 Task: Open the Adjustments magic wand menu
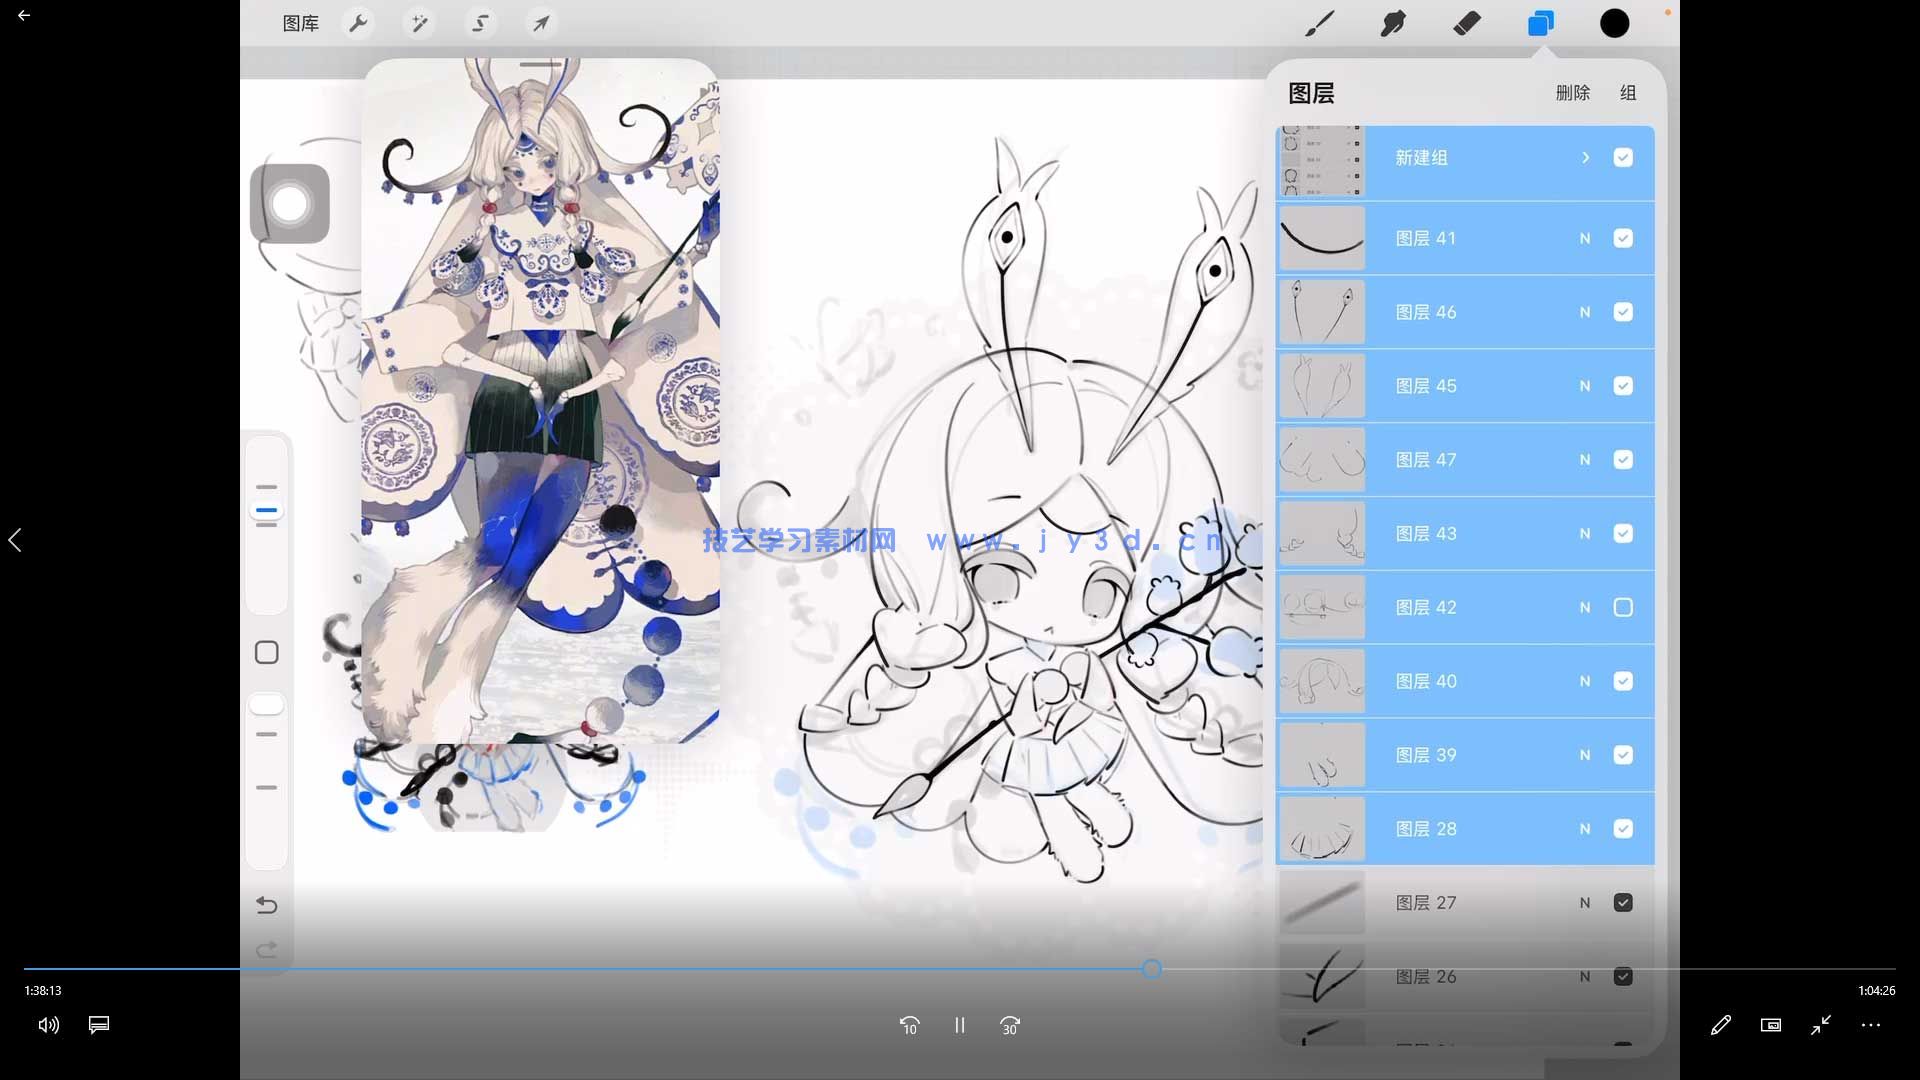tap(419, 23)
